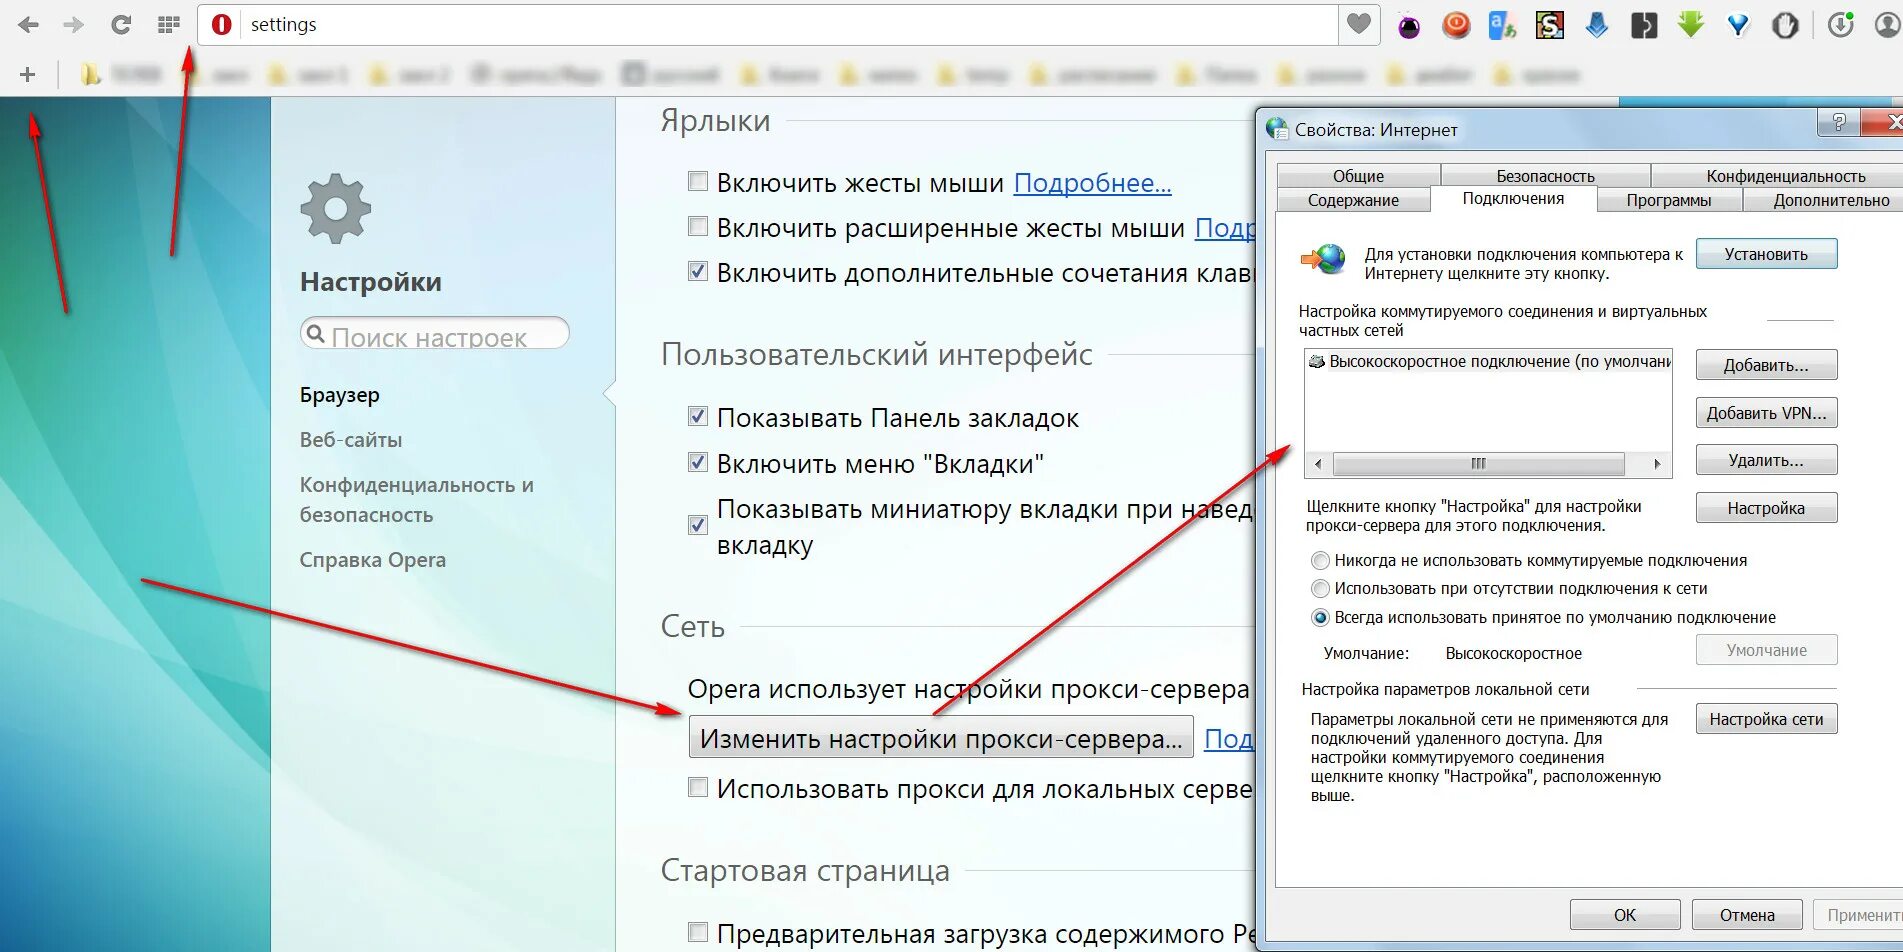1903x952 pixels.
Task: Click the connections list horizontal scrollbar thumb
Action: [x=1478, y=464]
